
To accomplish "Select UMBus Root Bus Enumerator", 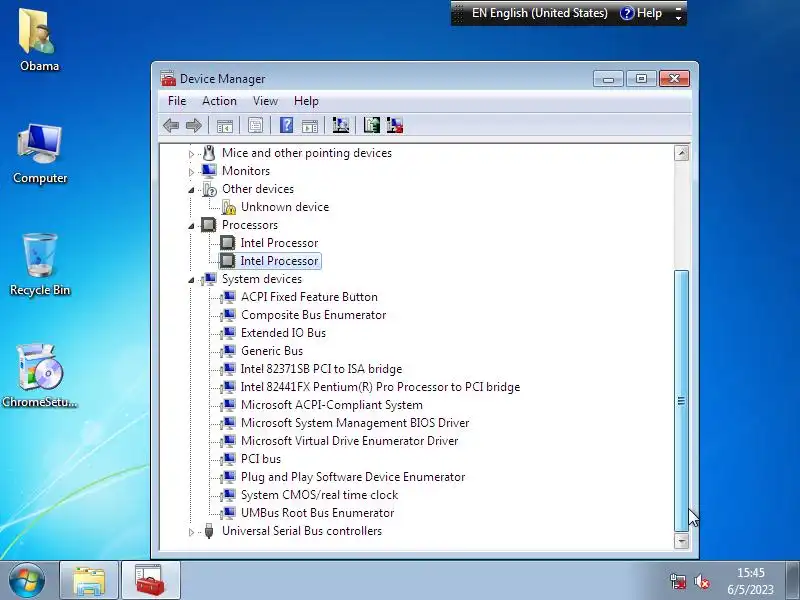I will pos(317,513).
